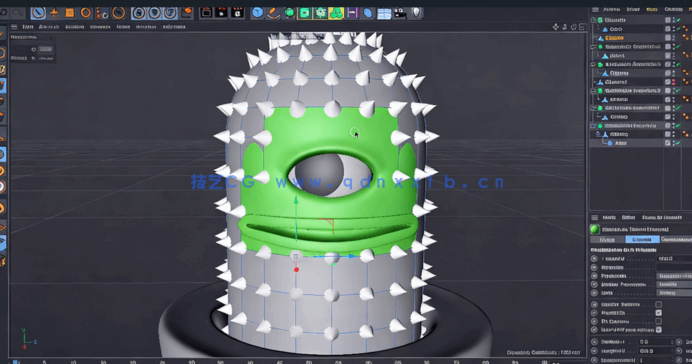This screenshot has height=364, width=692.
Task: Open first of three attribute dropdowns
Action: coord(674,276)
